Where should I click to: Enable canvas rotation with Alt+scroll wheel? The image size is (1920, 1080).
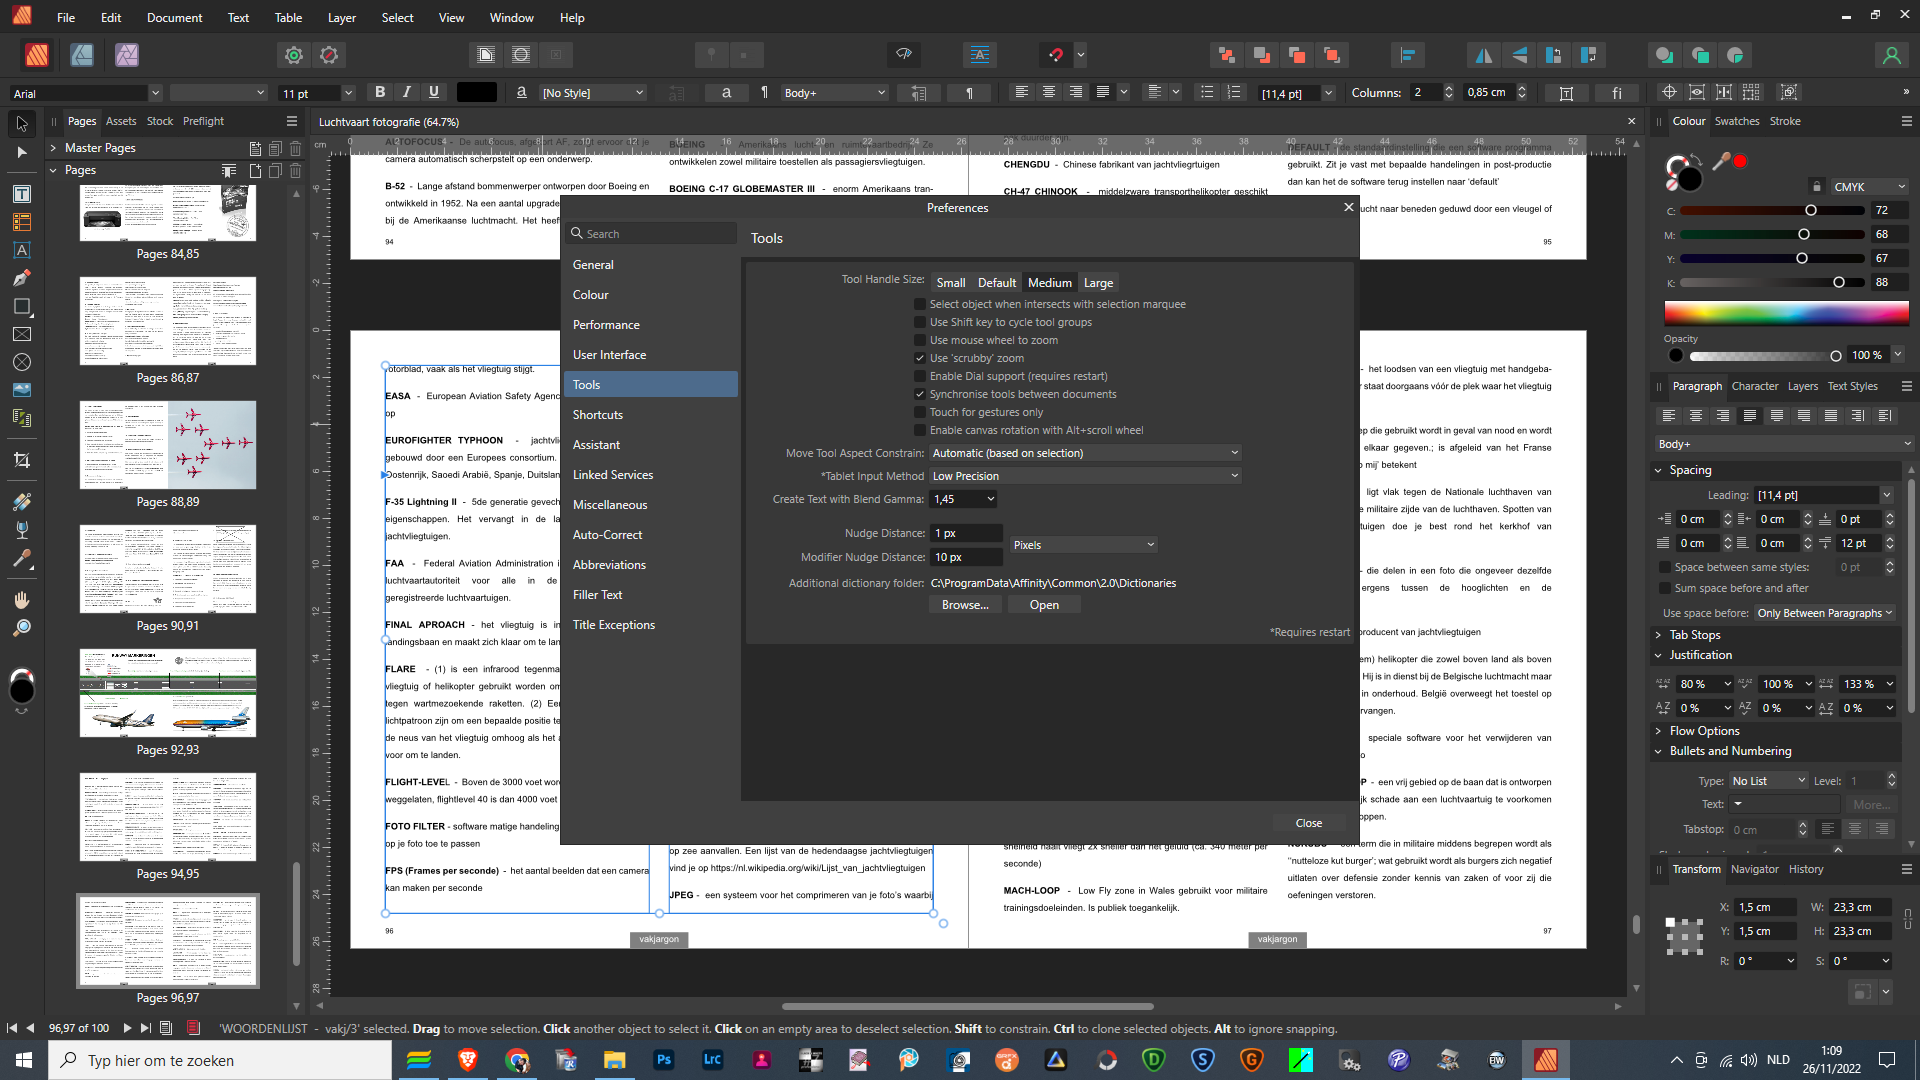920,430
